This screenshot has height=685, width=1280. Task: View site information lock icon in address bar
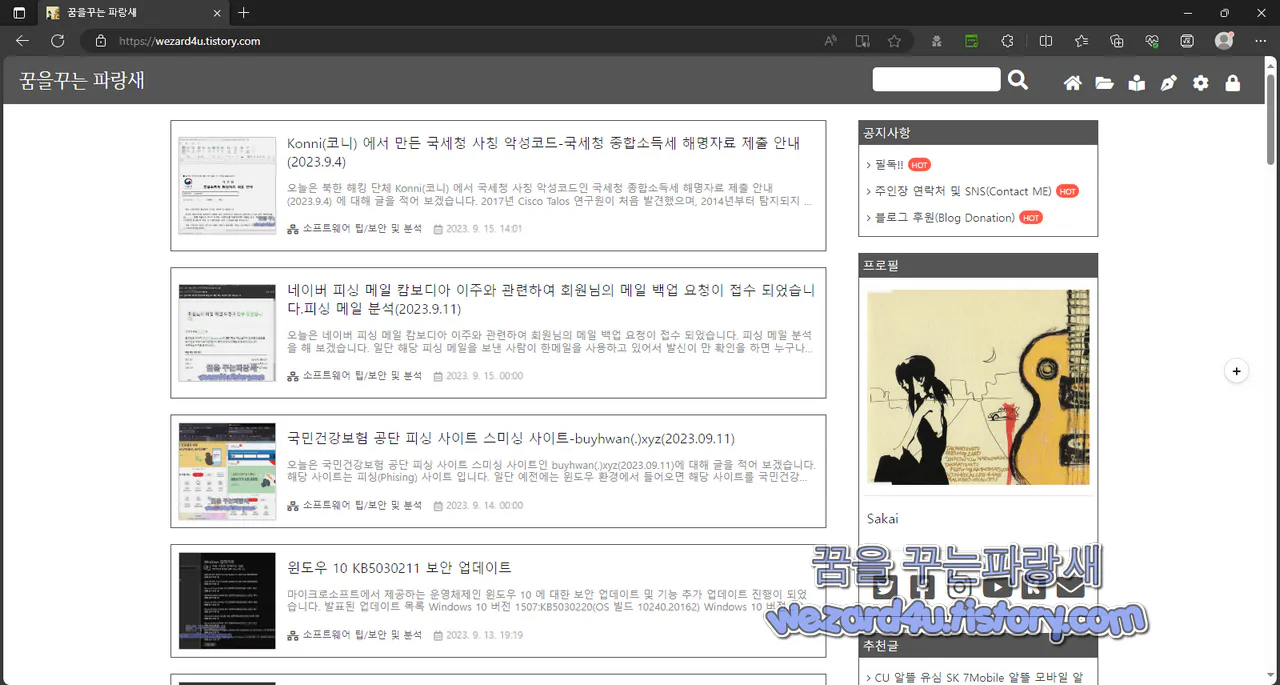[100, 41]
